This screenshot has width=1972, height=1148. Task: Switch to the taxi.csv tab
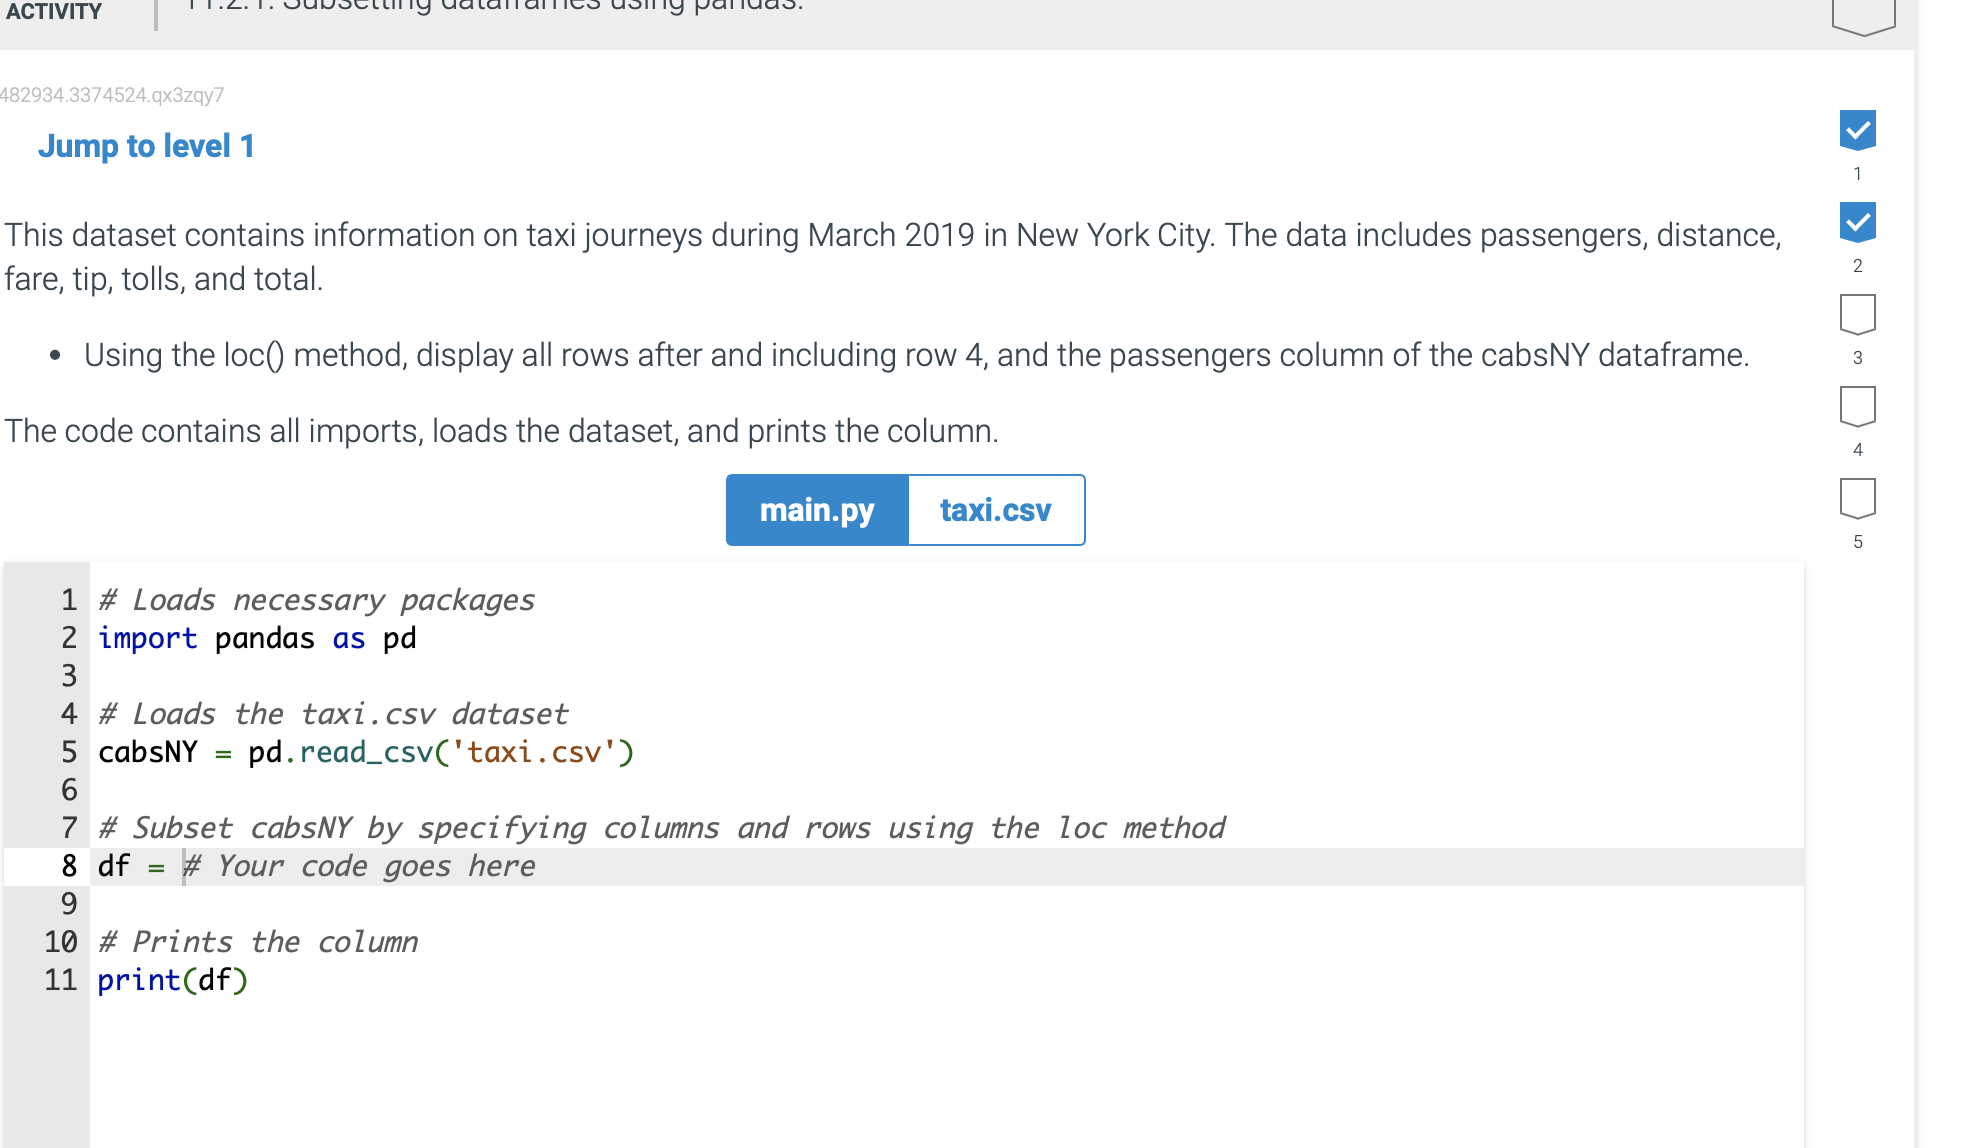(995, 510)
